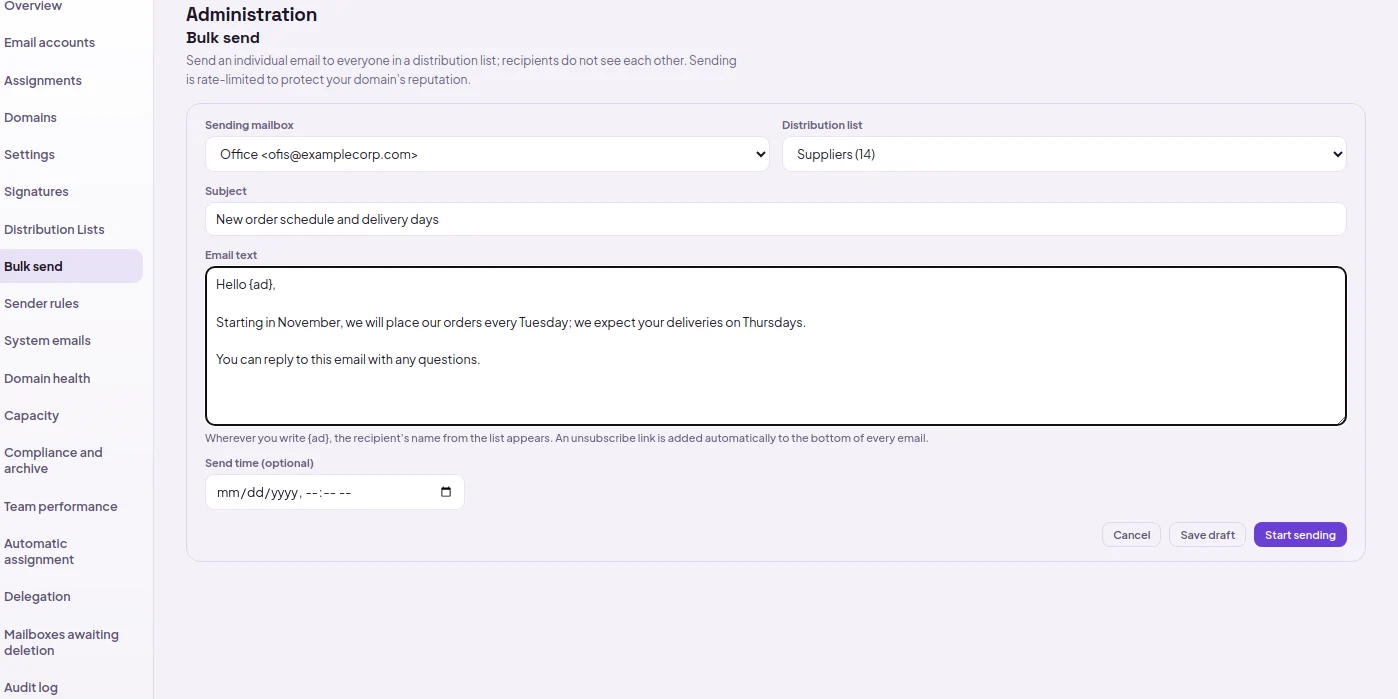Click the {ad} placeholder help text below textarea
Screen dimensions: 1398x699
(x=566, y=438)
